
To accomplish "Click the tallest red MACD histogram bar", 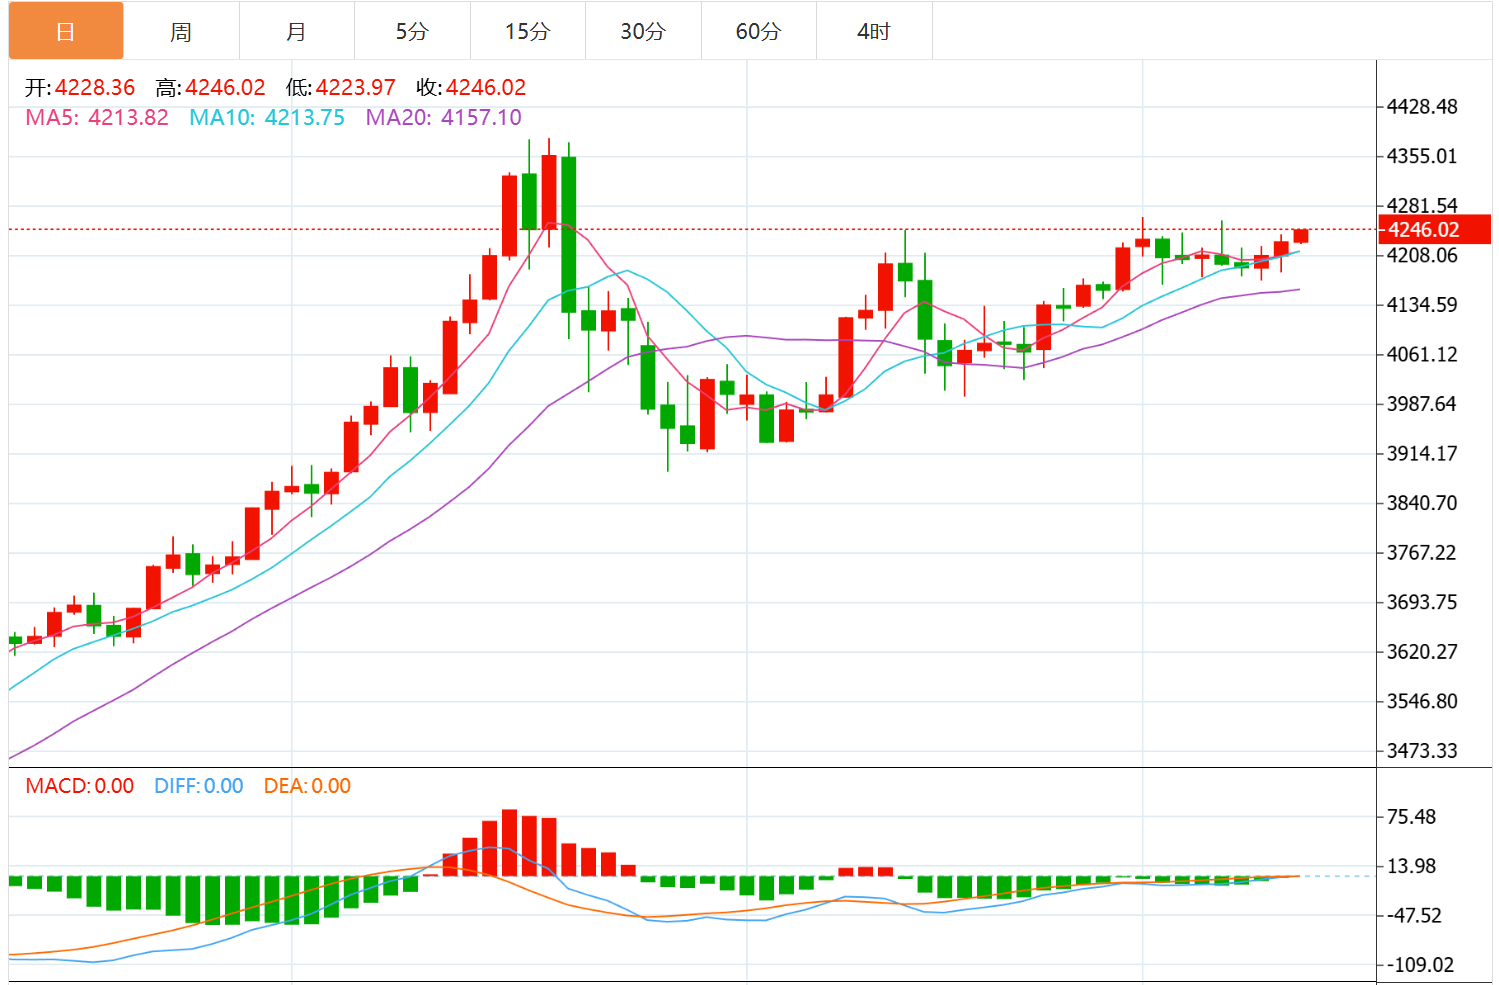I will (x=510, y=843).
